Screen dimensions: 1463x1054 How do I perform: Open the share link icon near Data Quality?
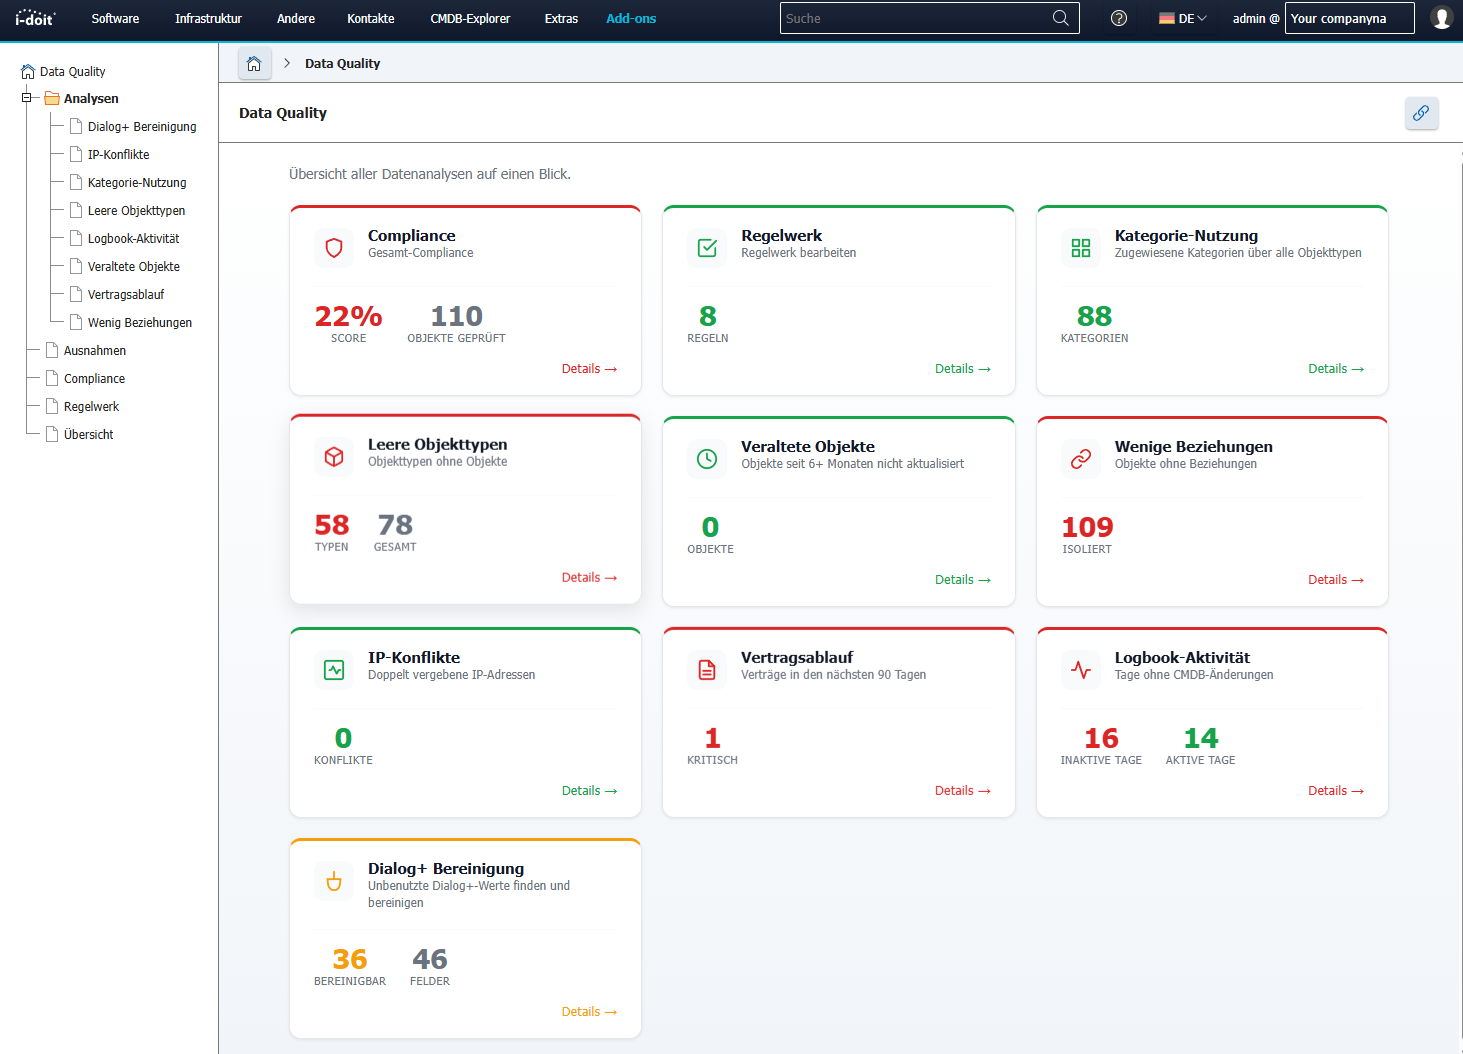pos(1421,113)
